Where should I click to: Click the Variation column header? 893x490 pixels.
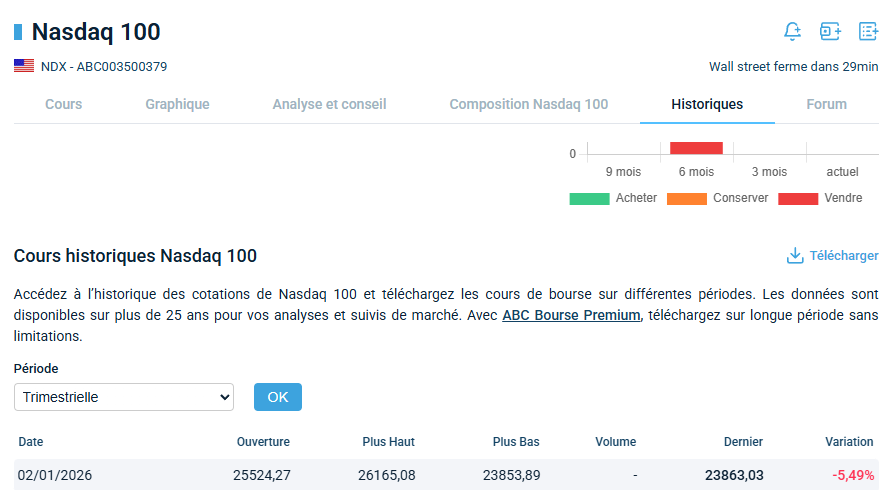[849, 442]
